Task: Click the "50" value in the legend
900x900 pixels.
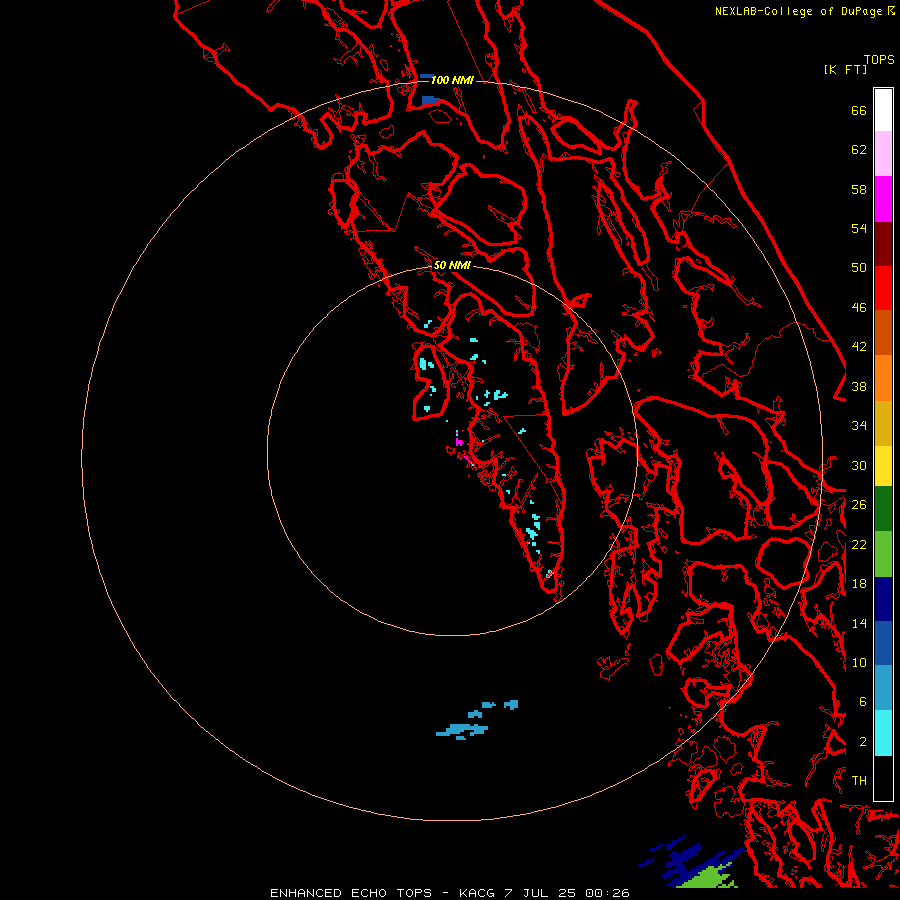Action: click(x=859, y=267)
